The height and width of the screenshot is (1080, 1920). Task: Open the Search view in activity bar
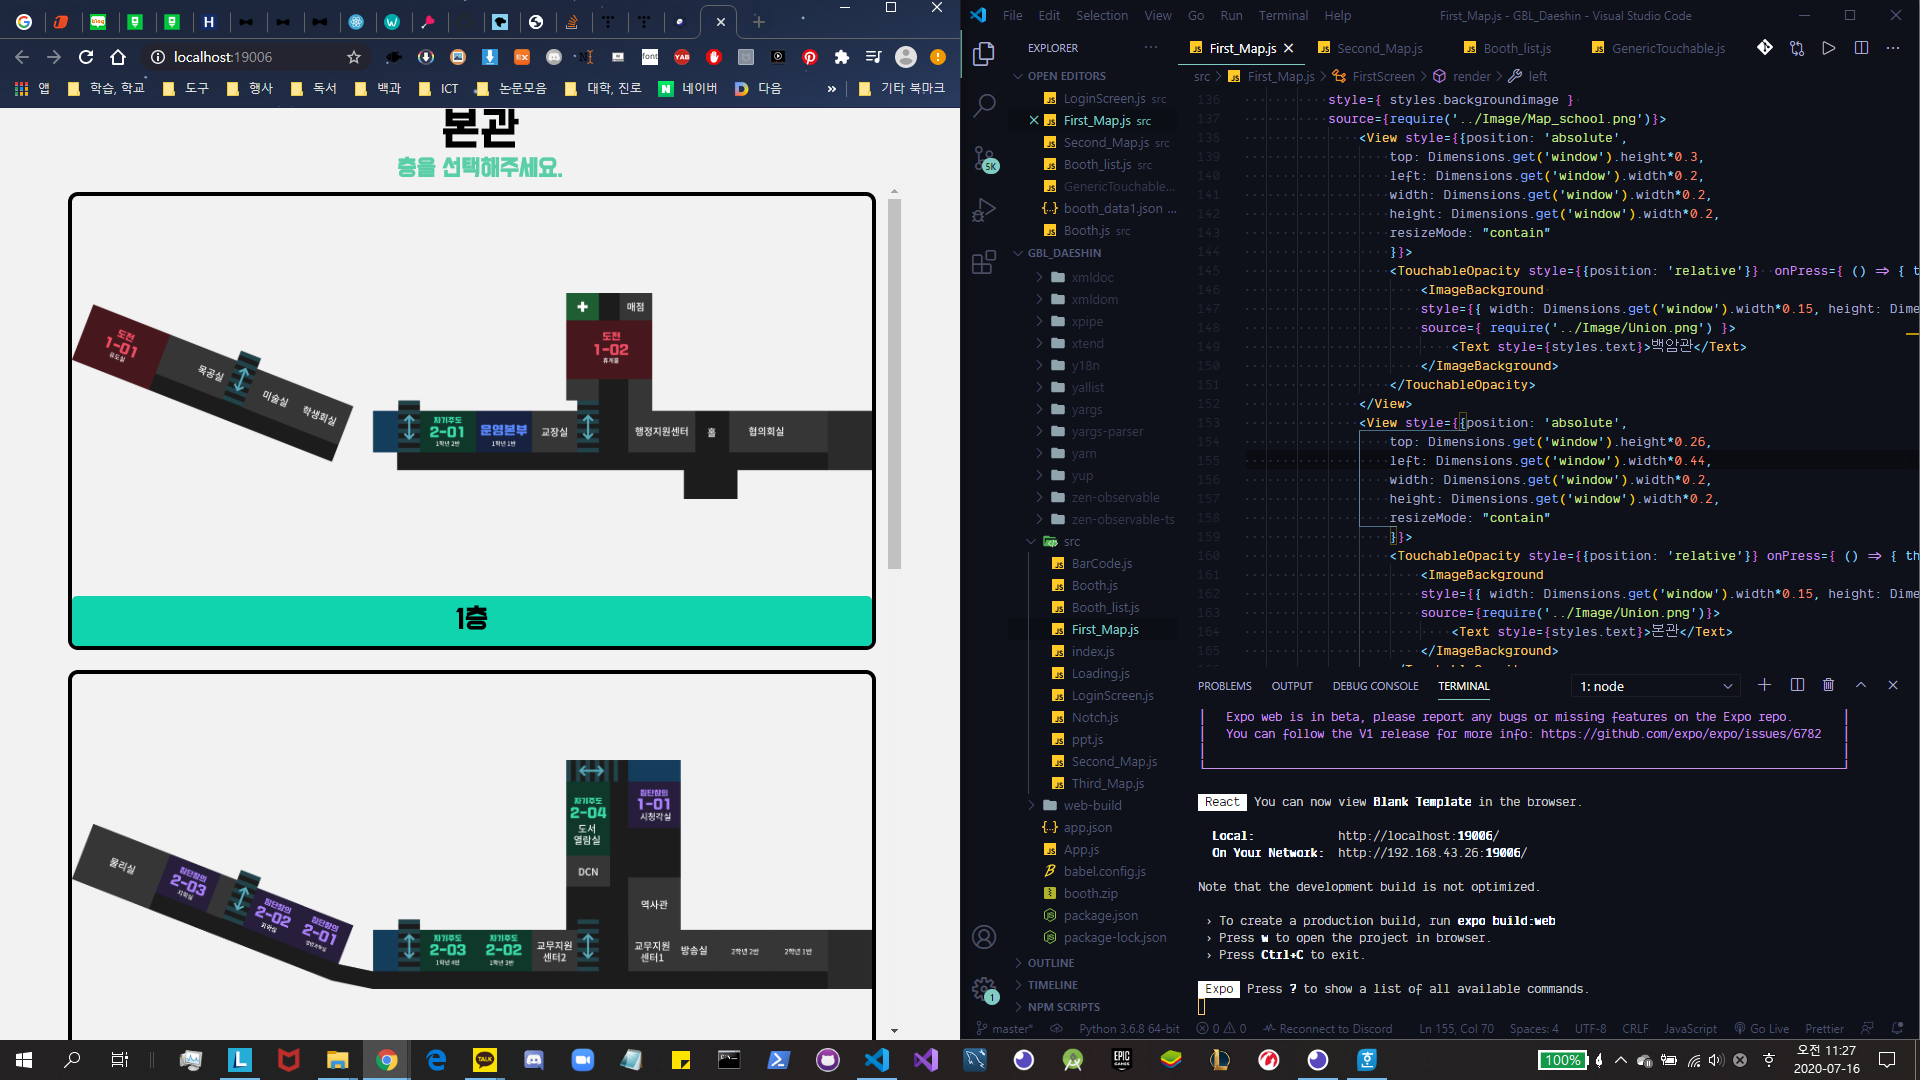pyautogui.click(x=984, y=105)
